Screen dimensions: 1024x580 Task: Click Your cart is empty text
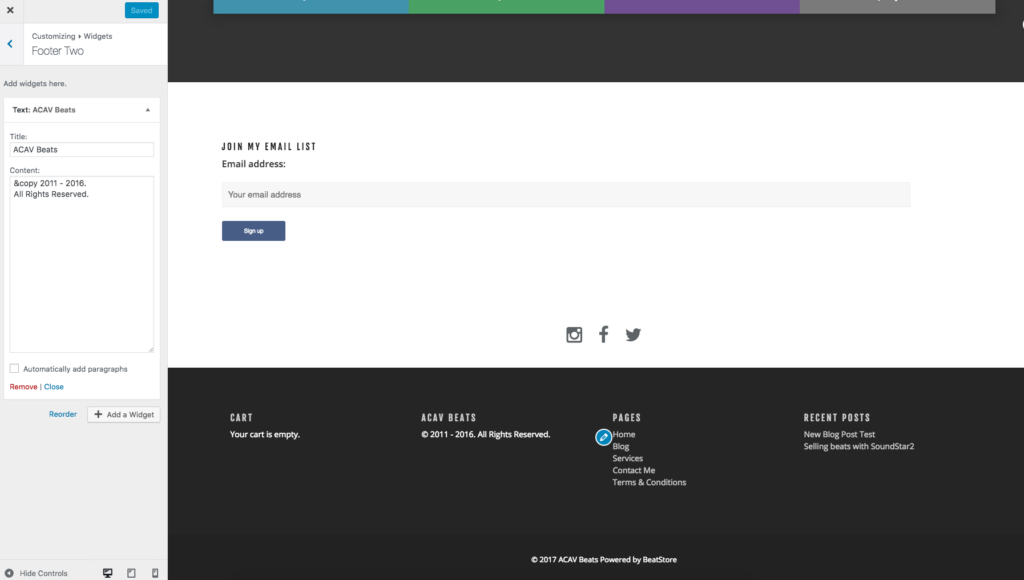point(264,434)
